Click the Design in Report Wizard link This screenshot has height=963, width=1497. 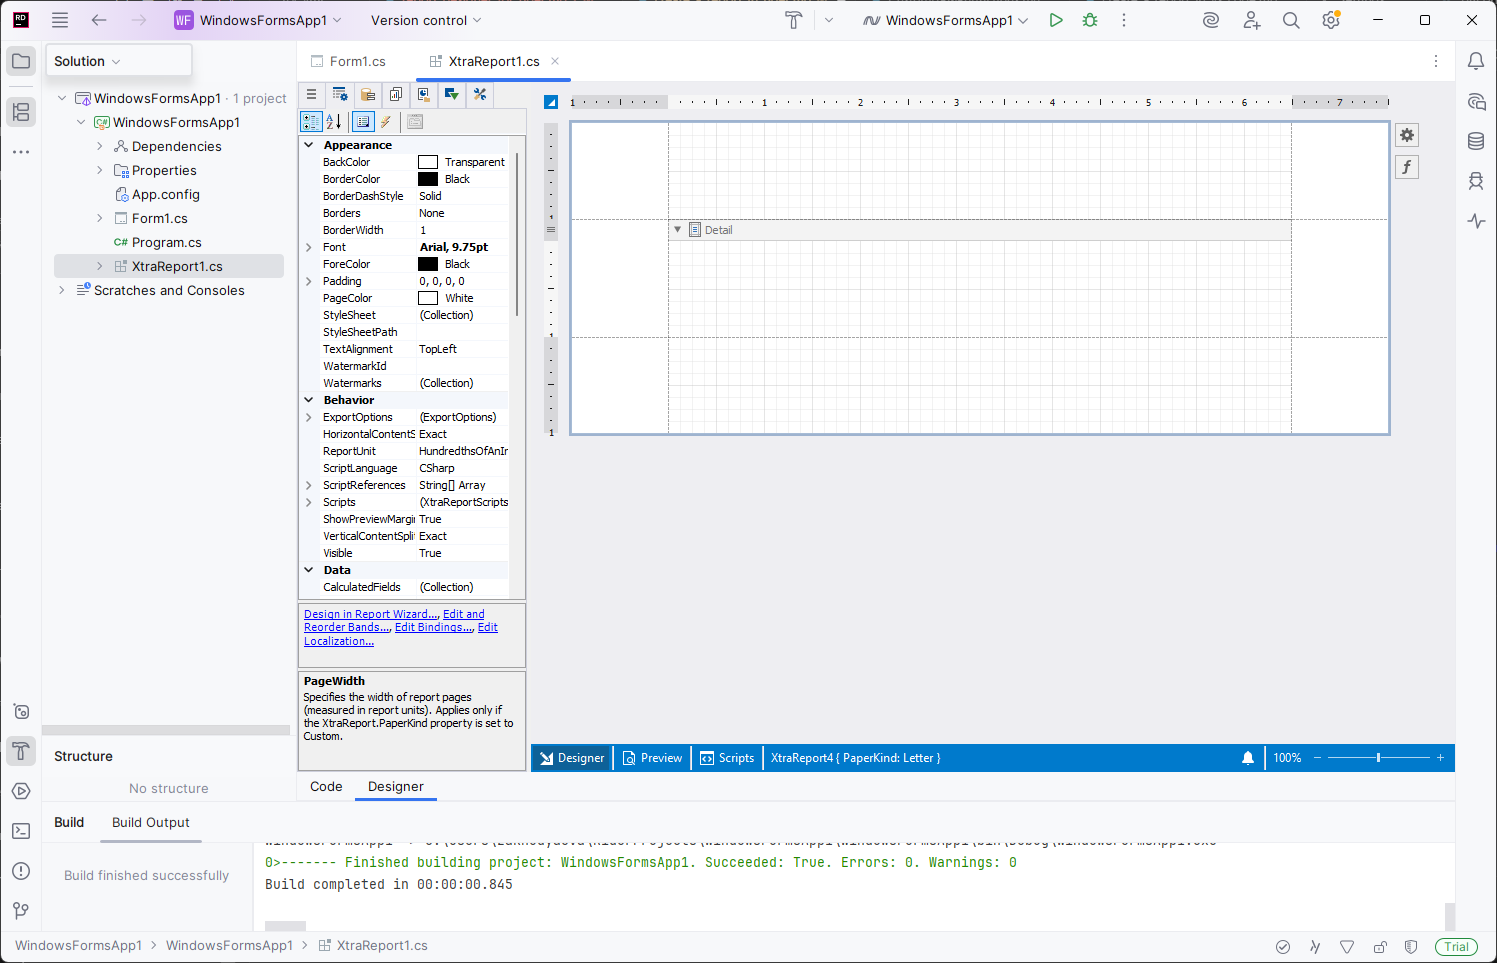click(x=369, y=613)
